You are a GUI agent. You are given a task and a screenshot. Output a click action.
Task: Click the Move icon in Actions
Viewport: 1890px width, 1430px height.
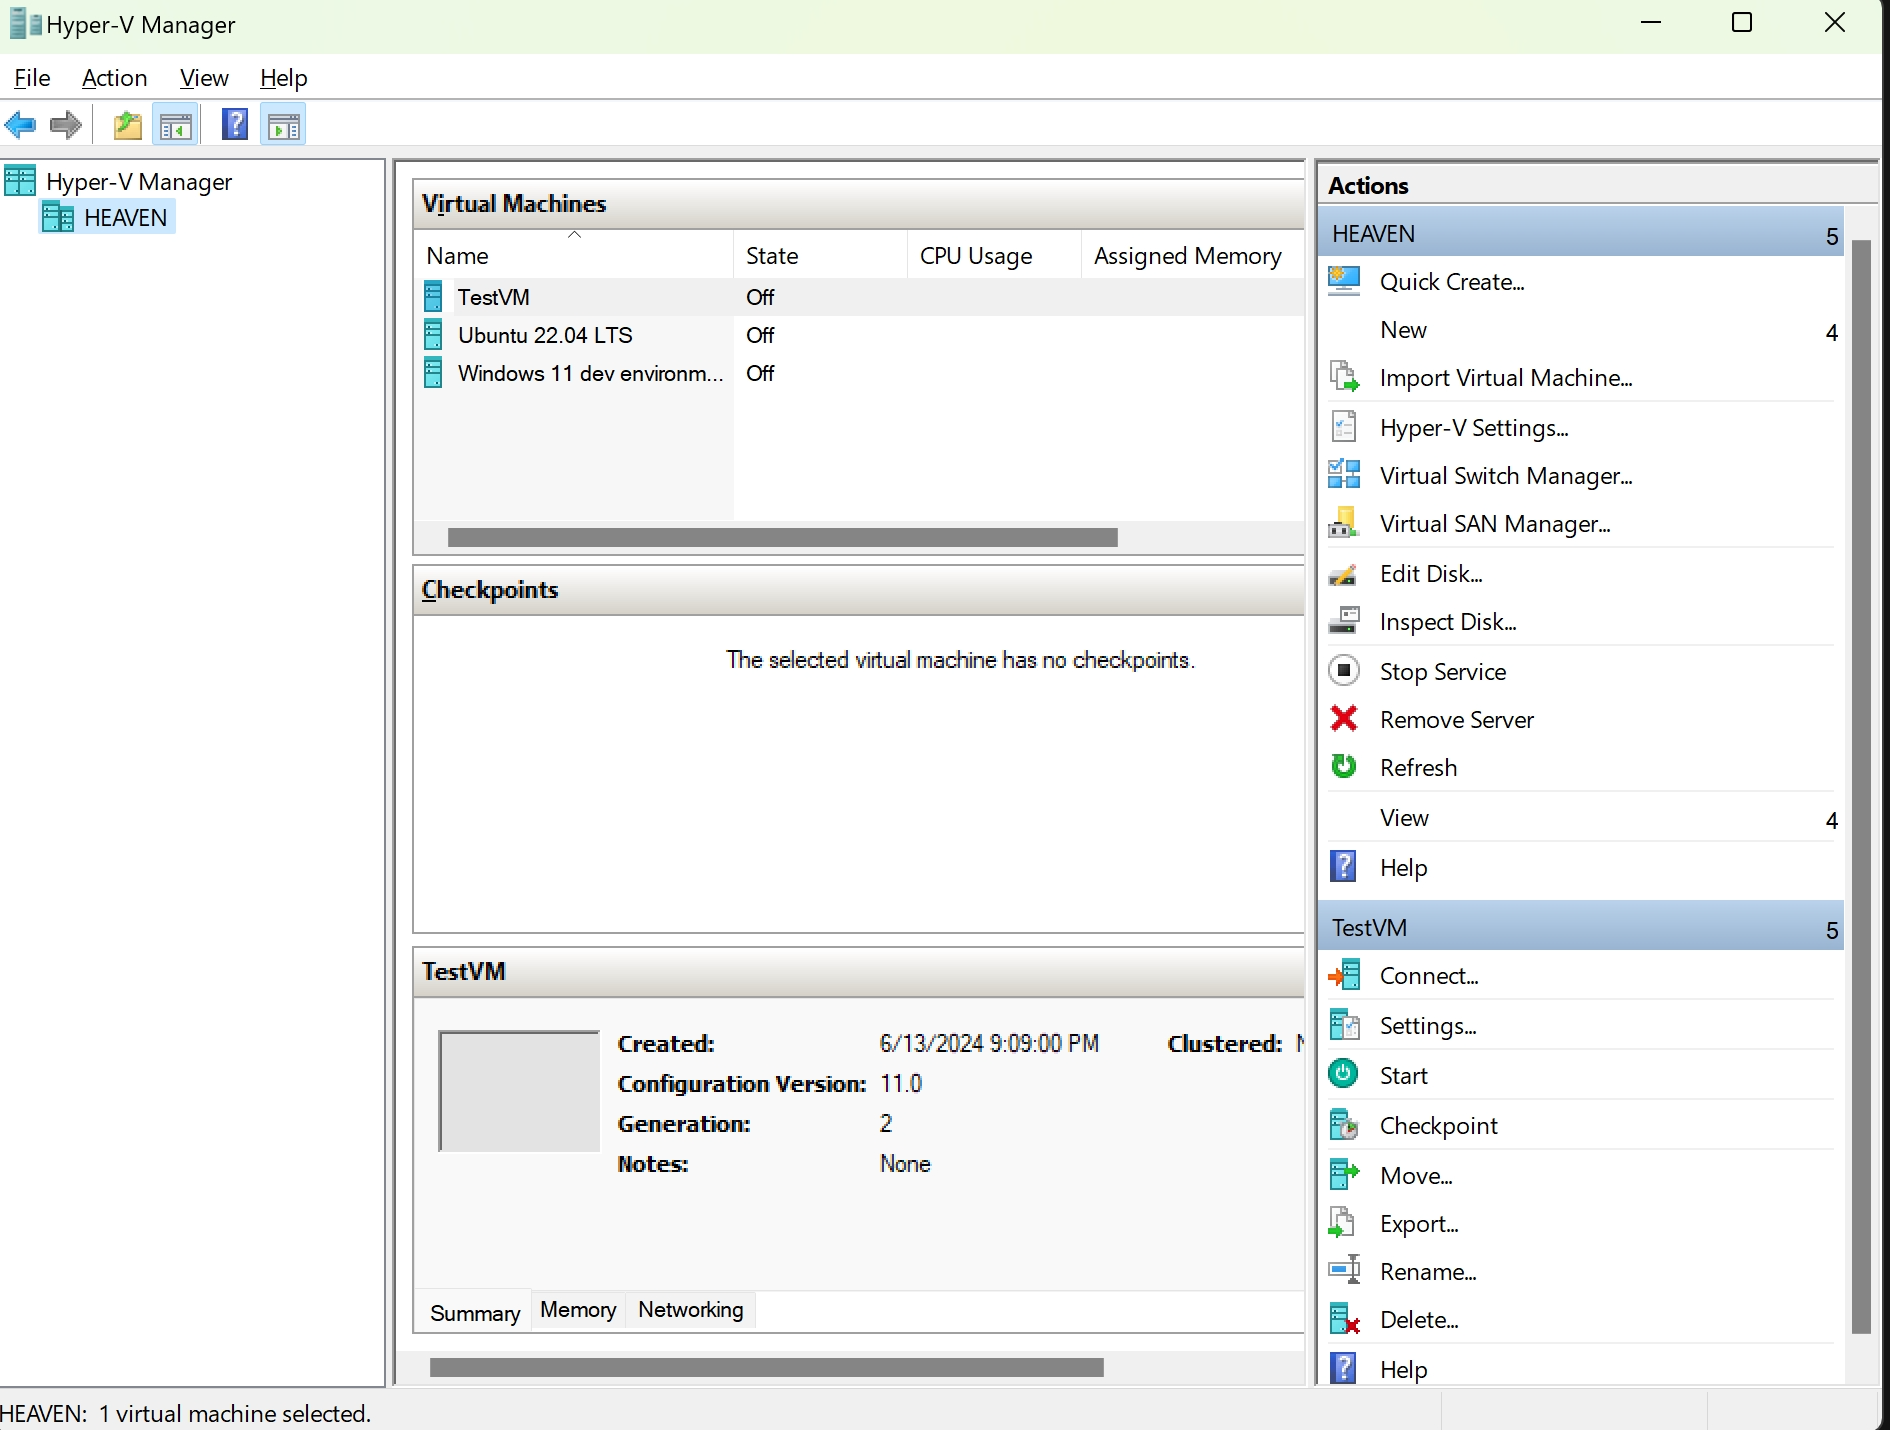1344,1174
